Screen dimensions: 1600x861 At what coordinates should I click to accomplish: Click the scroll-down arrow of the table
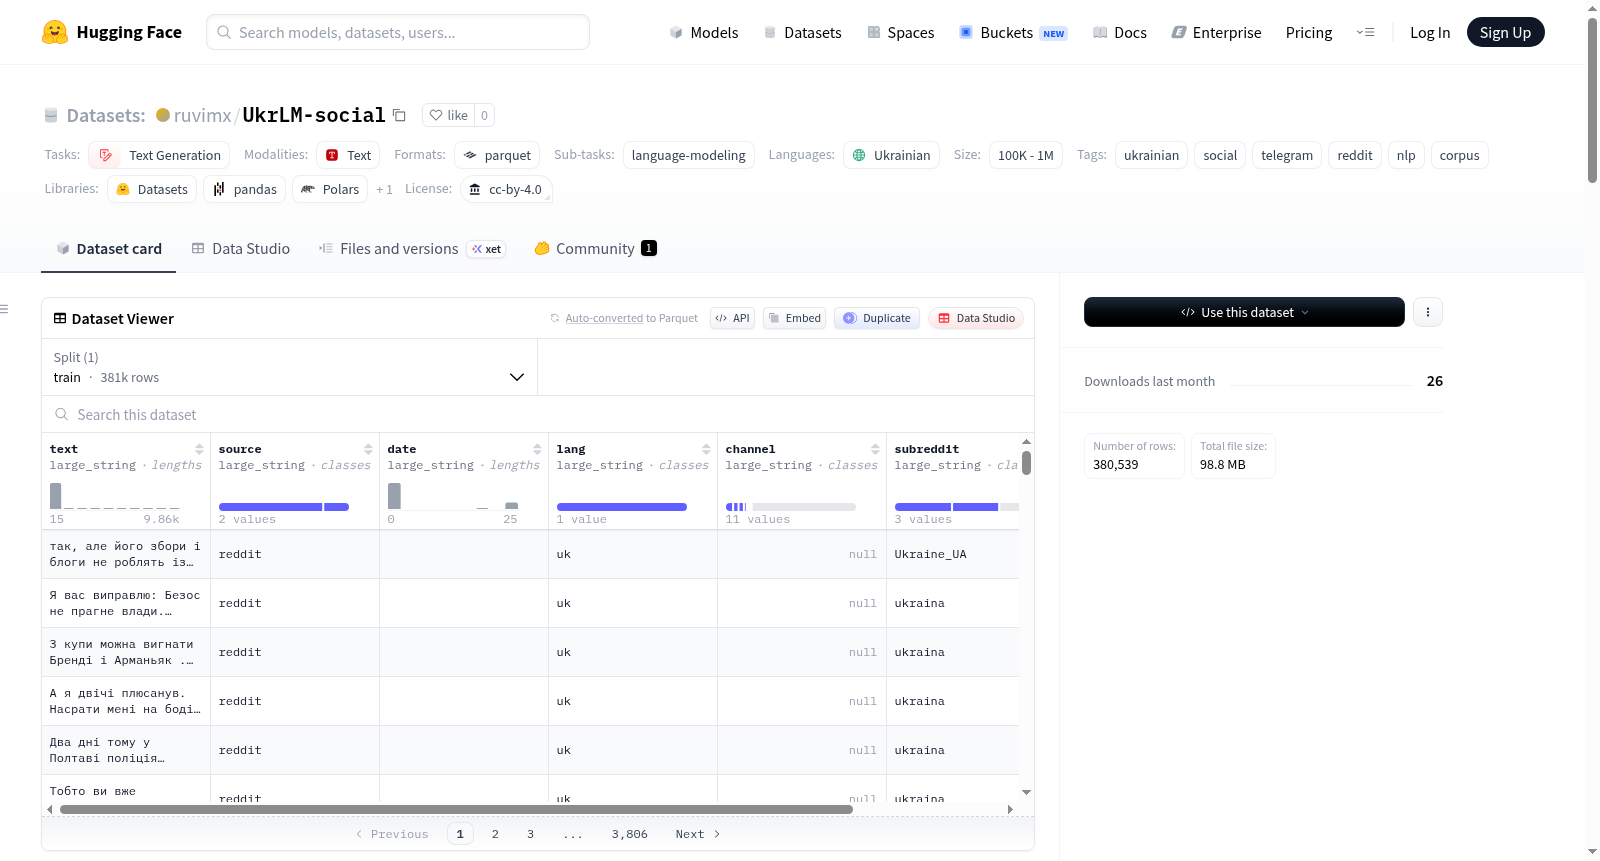point(1026,792)
